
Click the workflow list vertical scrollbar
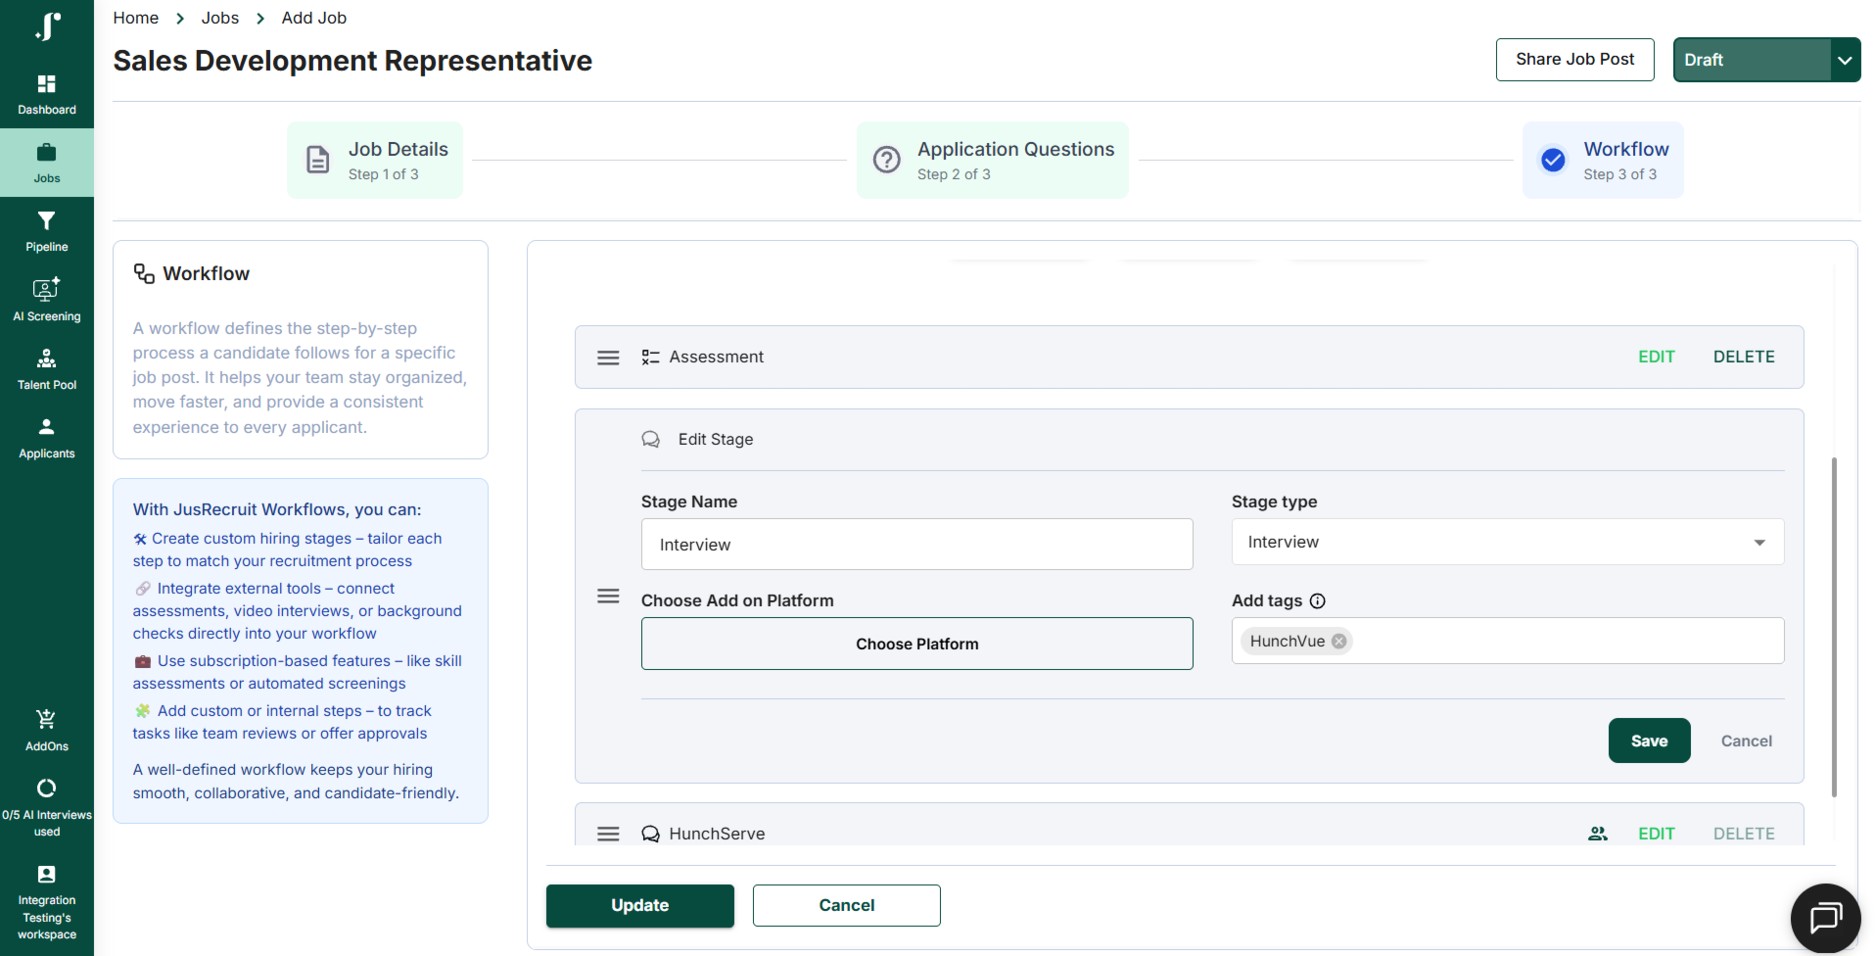coord(1834,627)
